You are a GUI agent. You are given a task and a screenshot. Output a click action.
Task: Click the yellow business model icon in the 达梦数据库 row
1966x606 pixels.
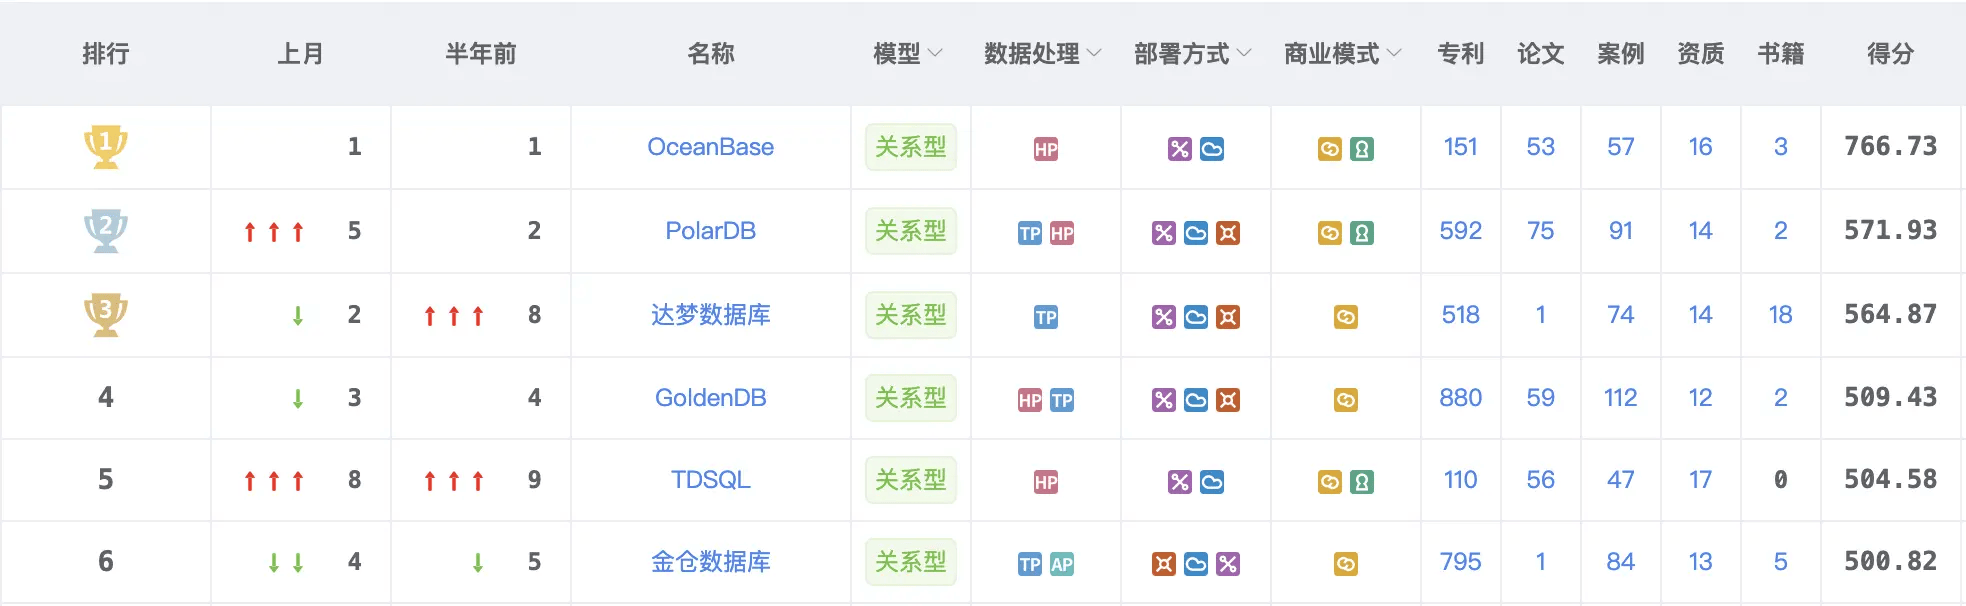coord(1345,317)
